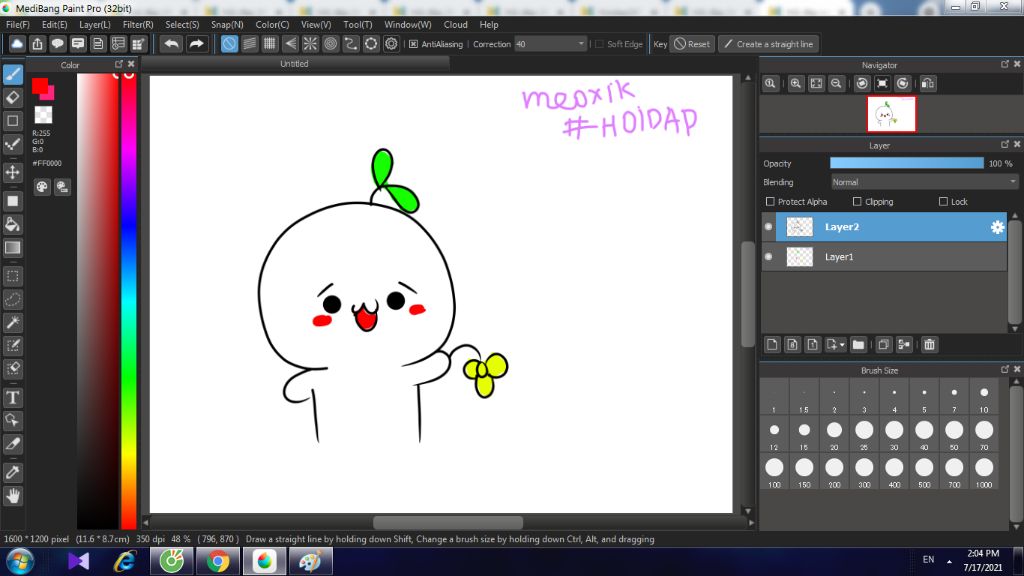Turn snap off using the circle-slash icon
1024x576 pixels.
229,44
